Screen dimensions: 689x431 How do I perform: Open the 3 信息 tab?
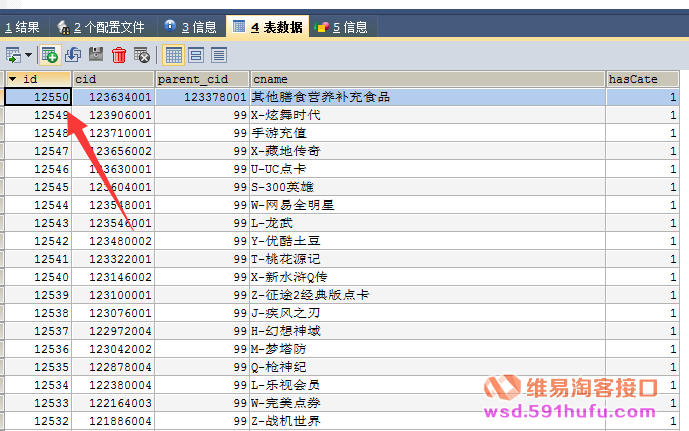191,27
